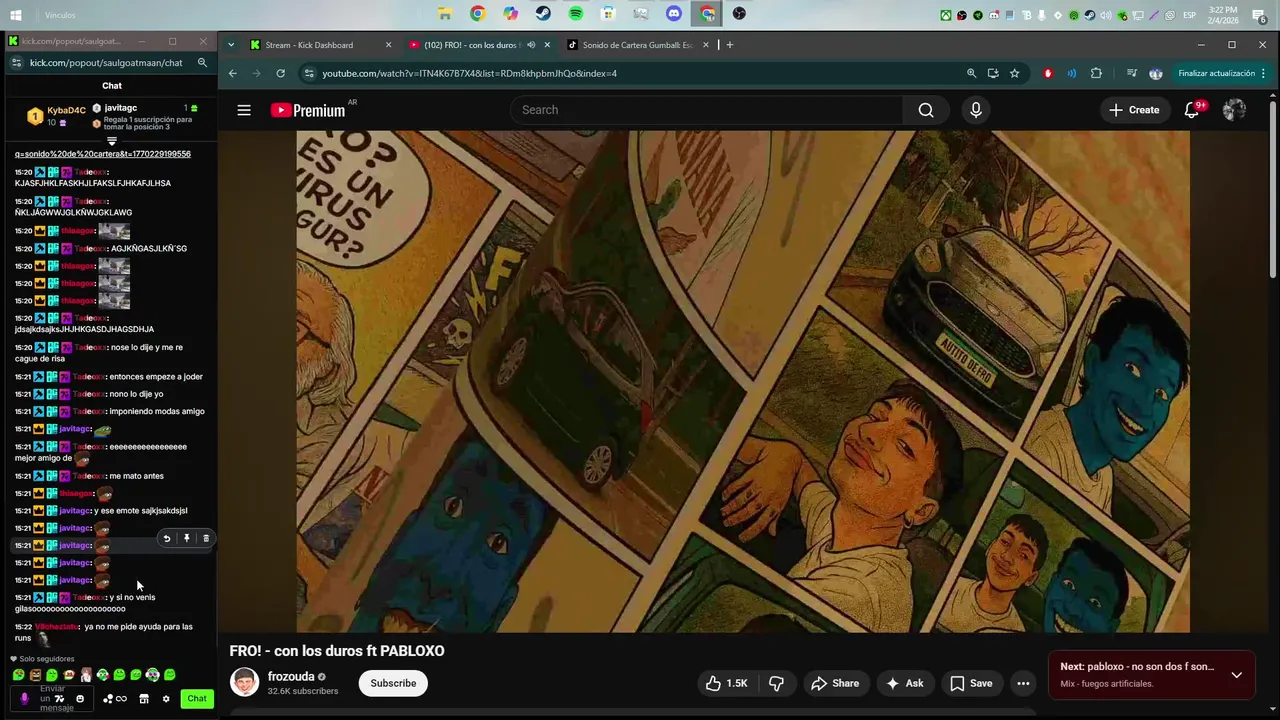Go back in the Chrome window
The image size is (1280, 720).
[x=232, y=73]
